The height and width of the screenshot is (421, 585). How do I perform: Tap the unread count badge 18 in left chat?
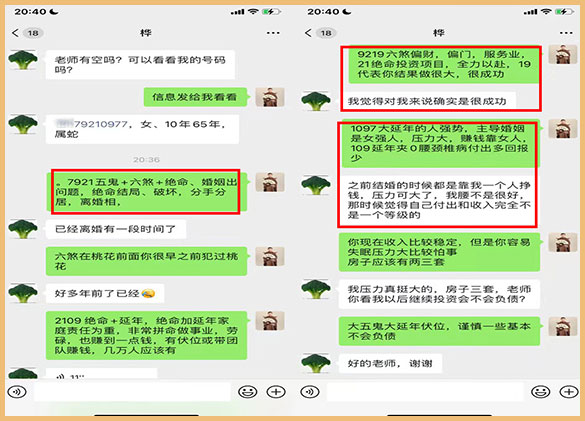pos(33,33)
